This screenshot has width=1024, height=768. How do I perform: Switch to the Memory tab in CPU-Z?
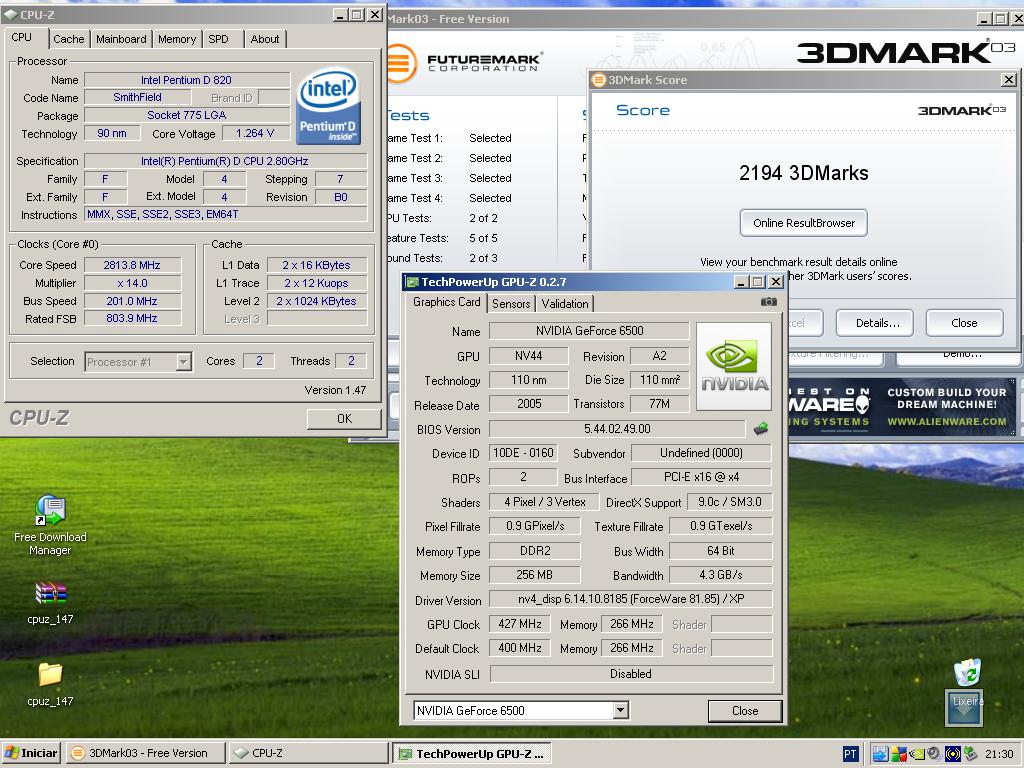coord(177,39)
